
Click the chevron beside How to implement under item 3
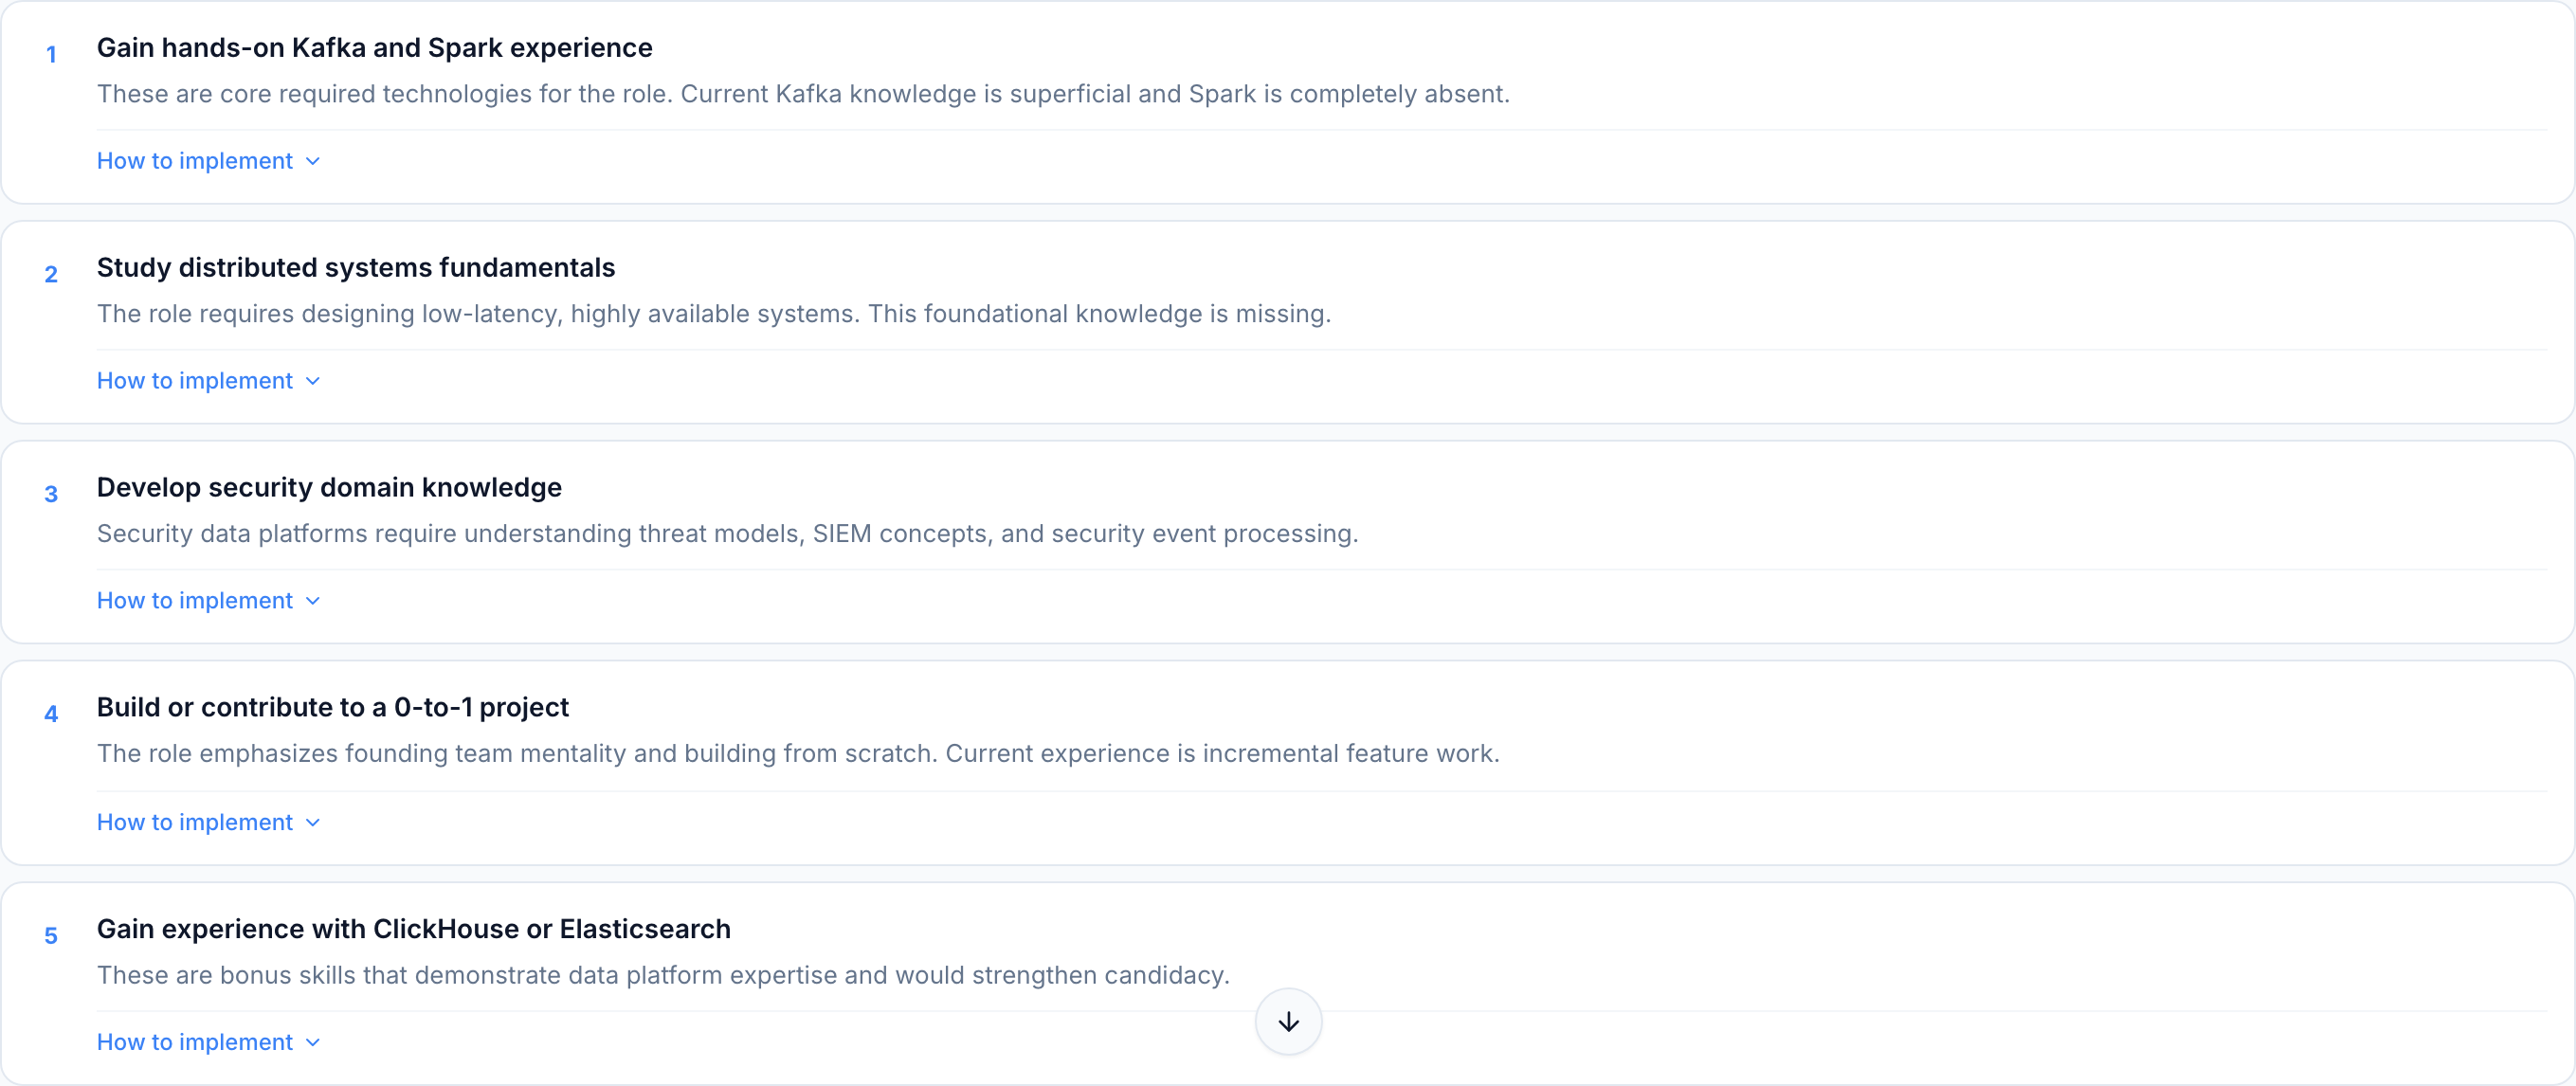[311, 600]
